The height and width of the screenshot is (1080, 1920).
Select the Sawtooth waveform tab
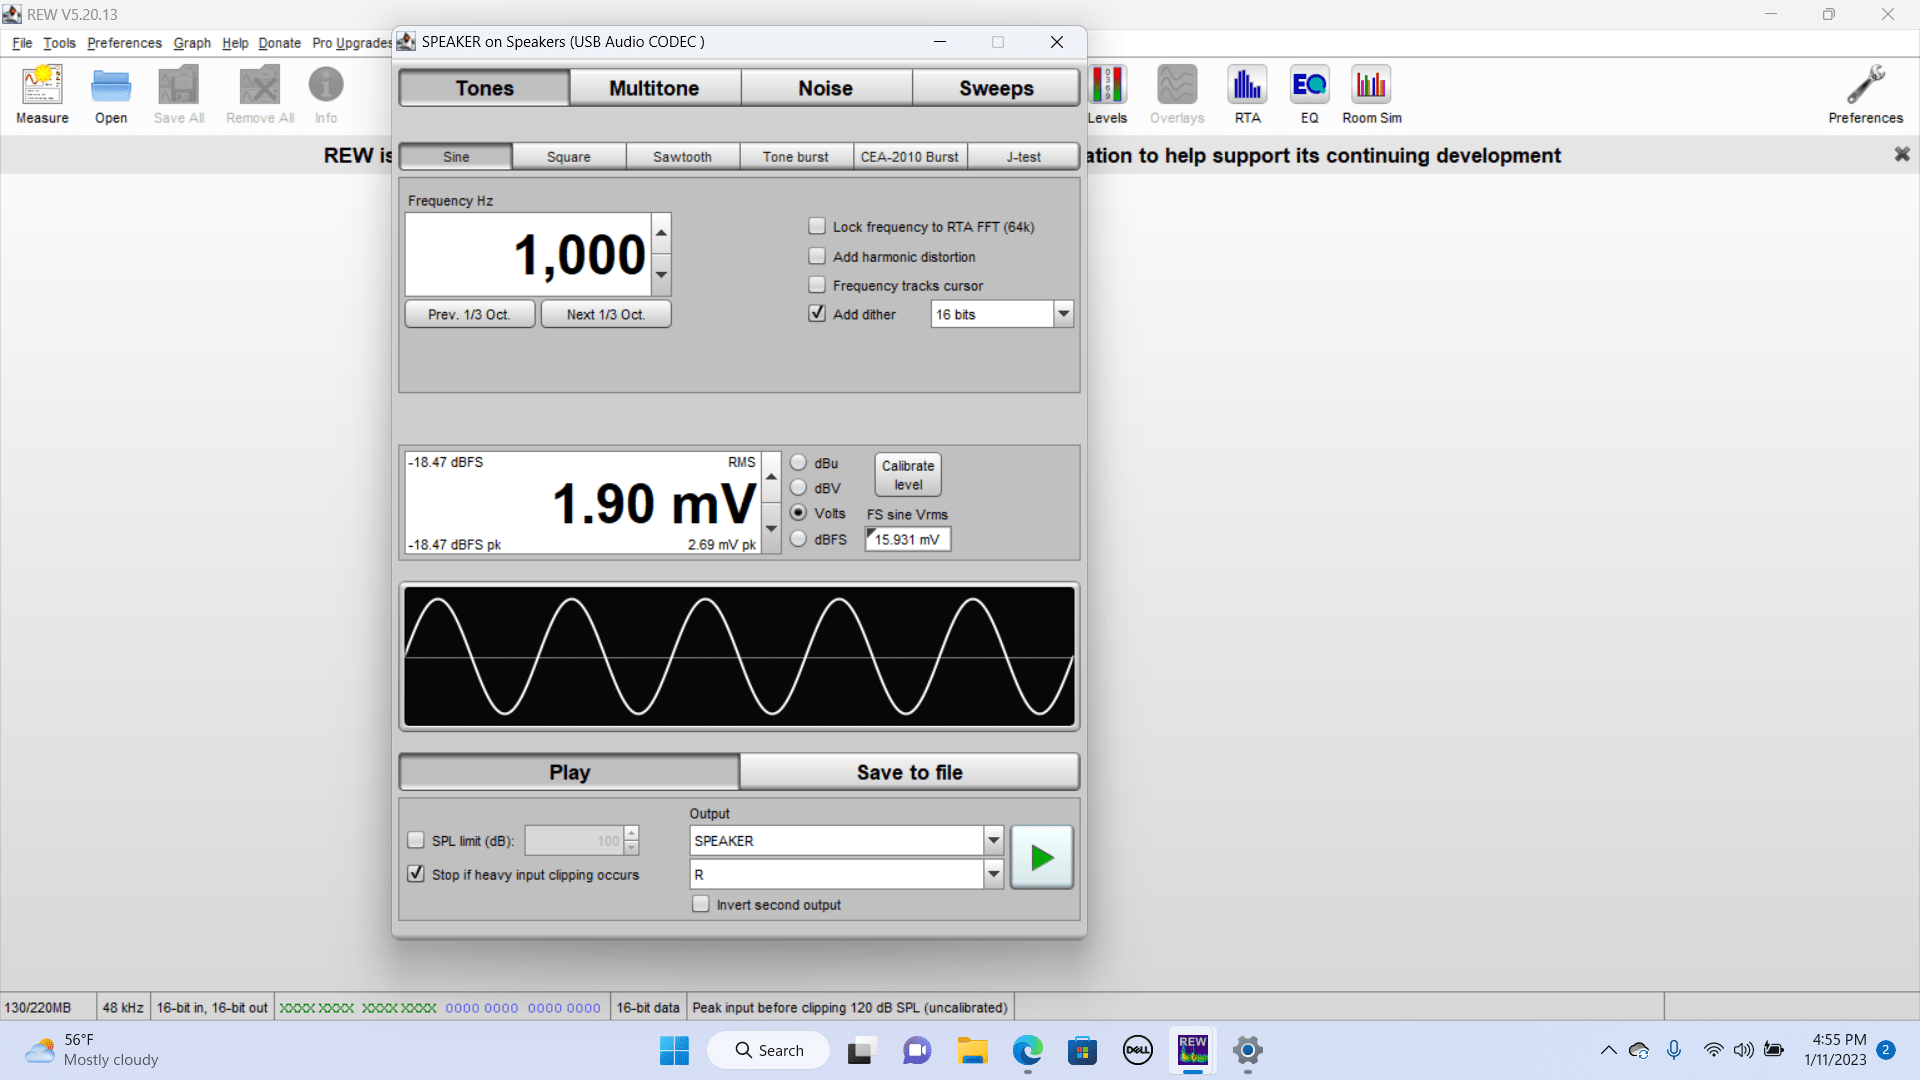[682, 157]
